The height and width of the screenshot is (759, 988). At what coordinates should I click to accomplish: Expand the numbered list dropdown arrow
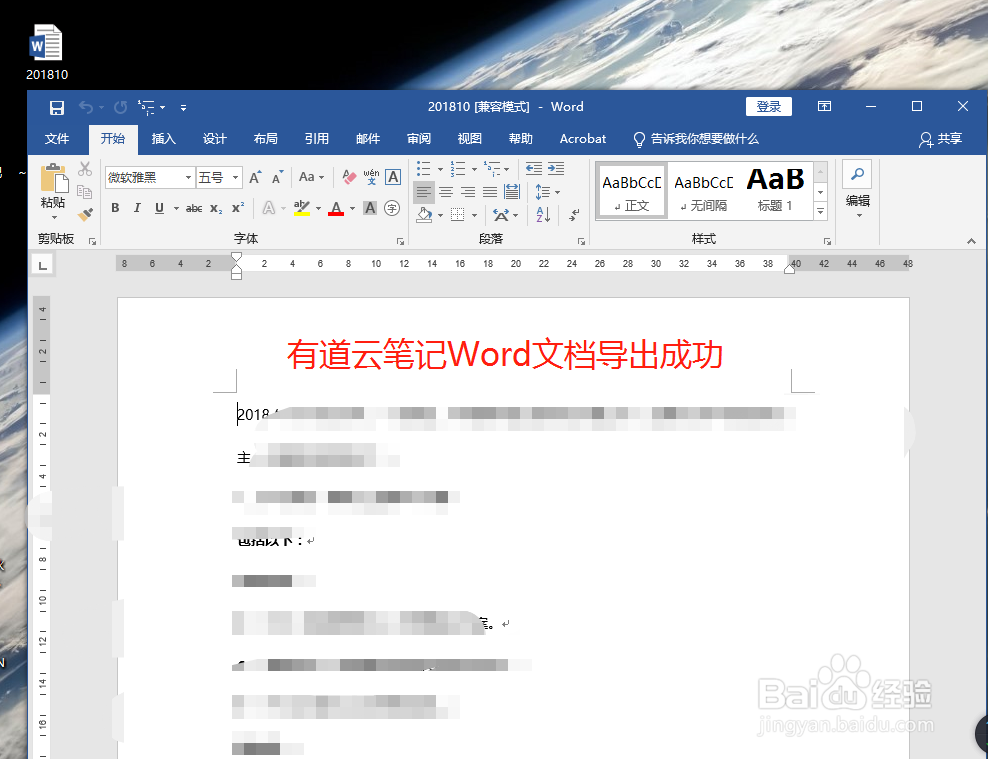click(x=474, y=169)
